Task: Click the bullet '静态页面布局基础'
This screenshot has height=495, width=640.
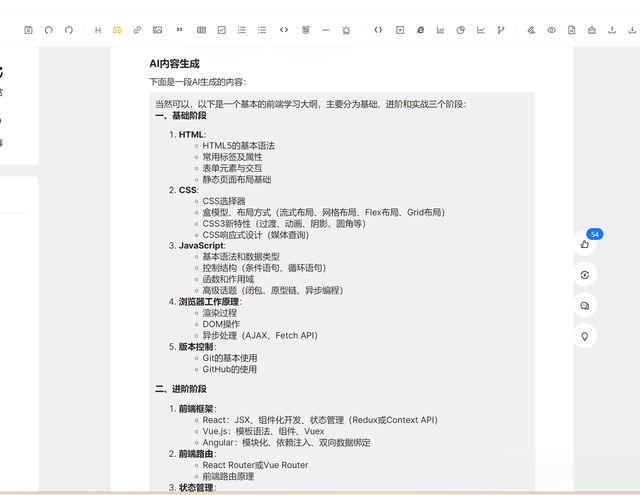Action: pyautogui.click(x=237, y=180)
